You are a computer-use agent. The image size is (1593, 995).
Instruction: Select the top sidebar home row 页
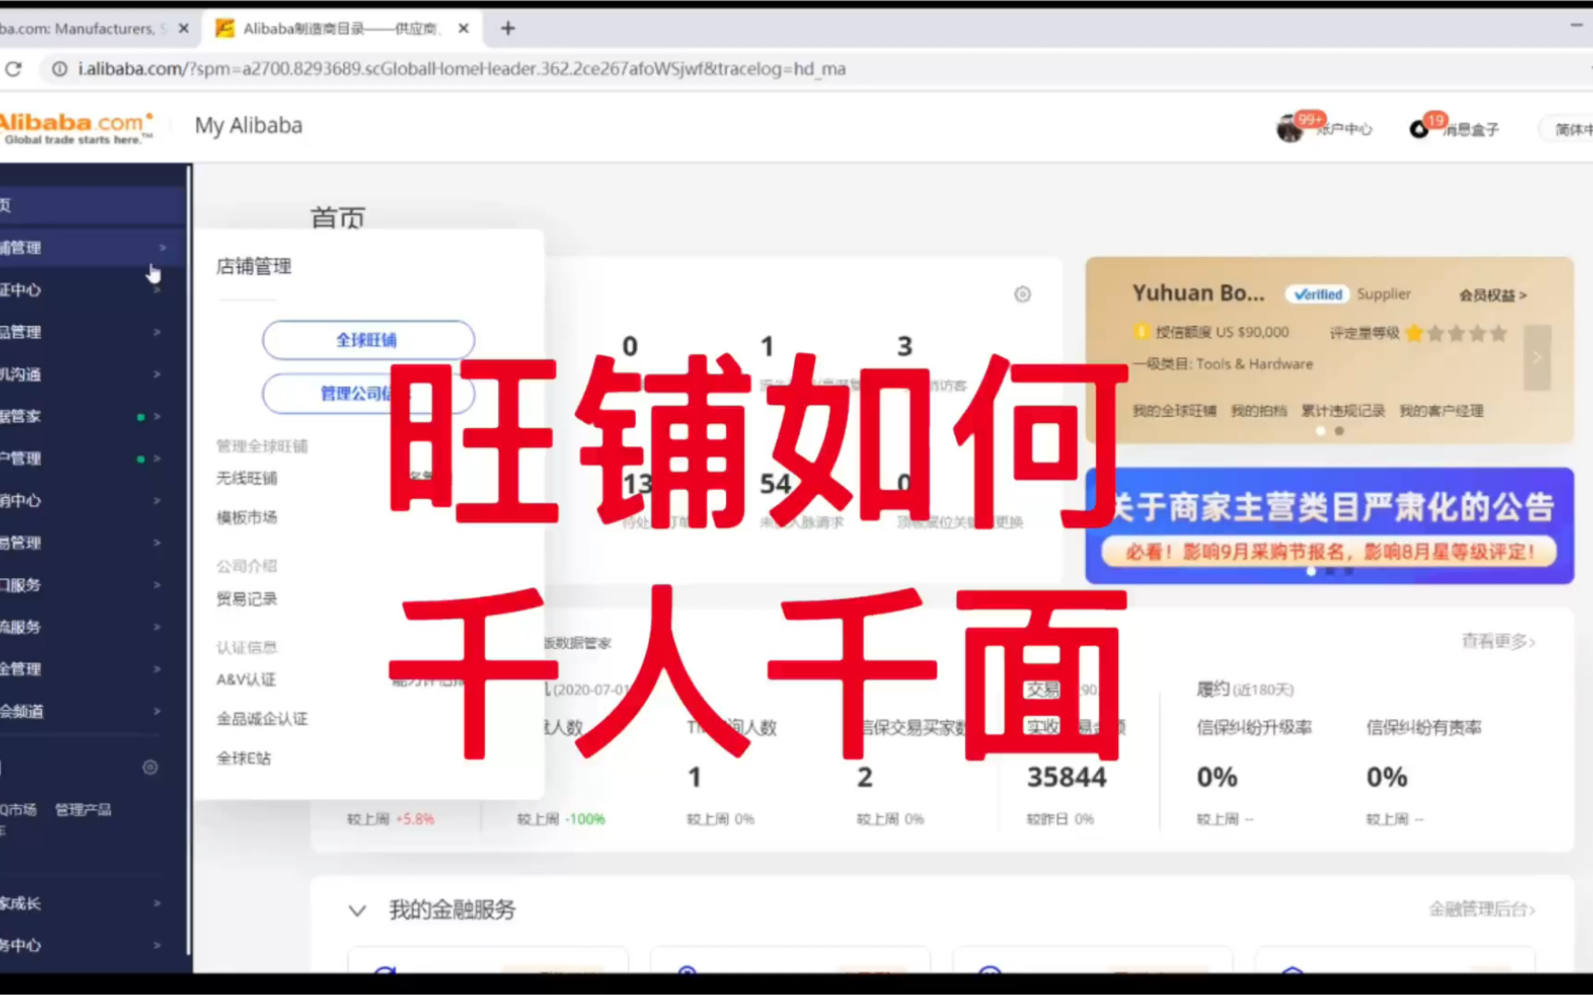(x=92, y=205)
